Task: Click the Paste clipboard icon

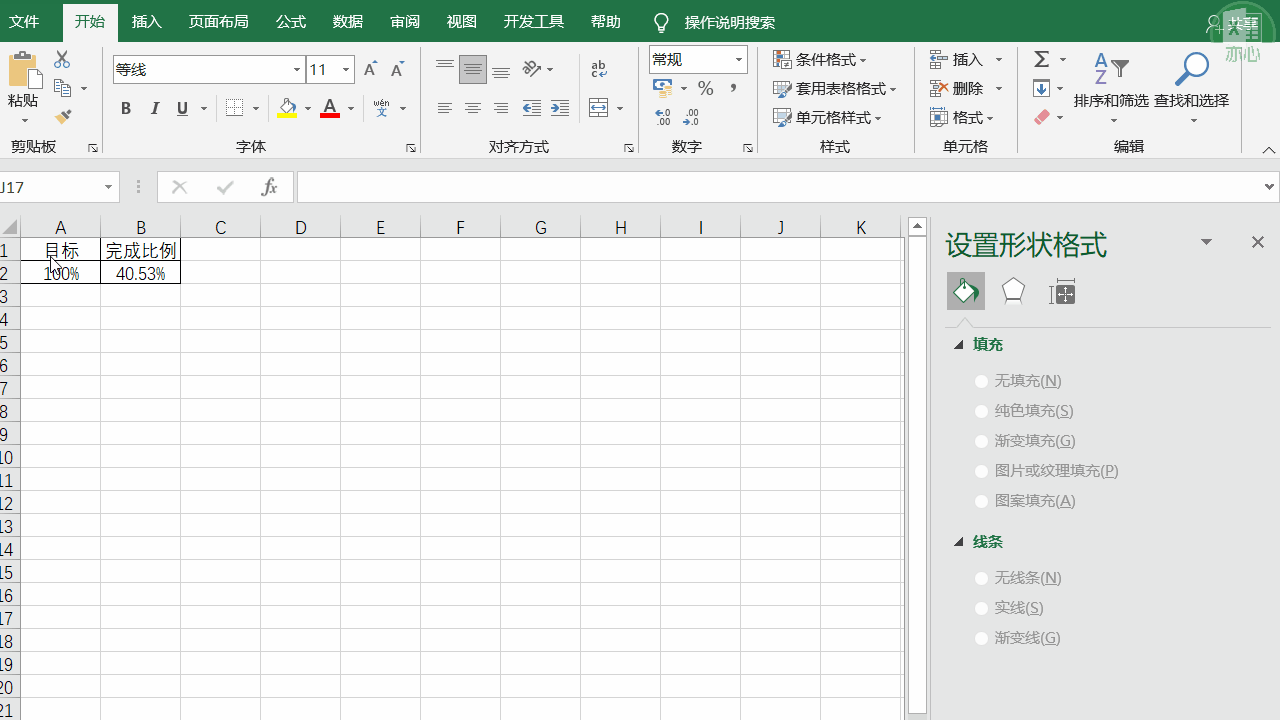Action: (x=23, y=70)
